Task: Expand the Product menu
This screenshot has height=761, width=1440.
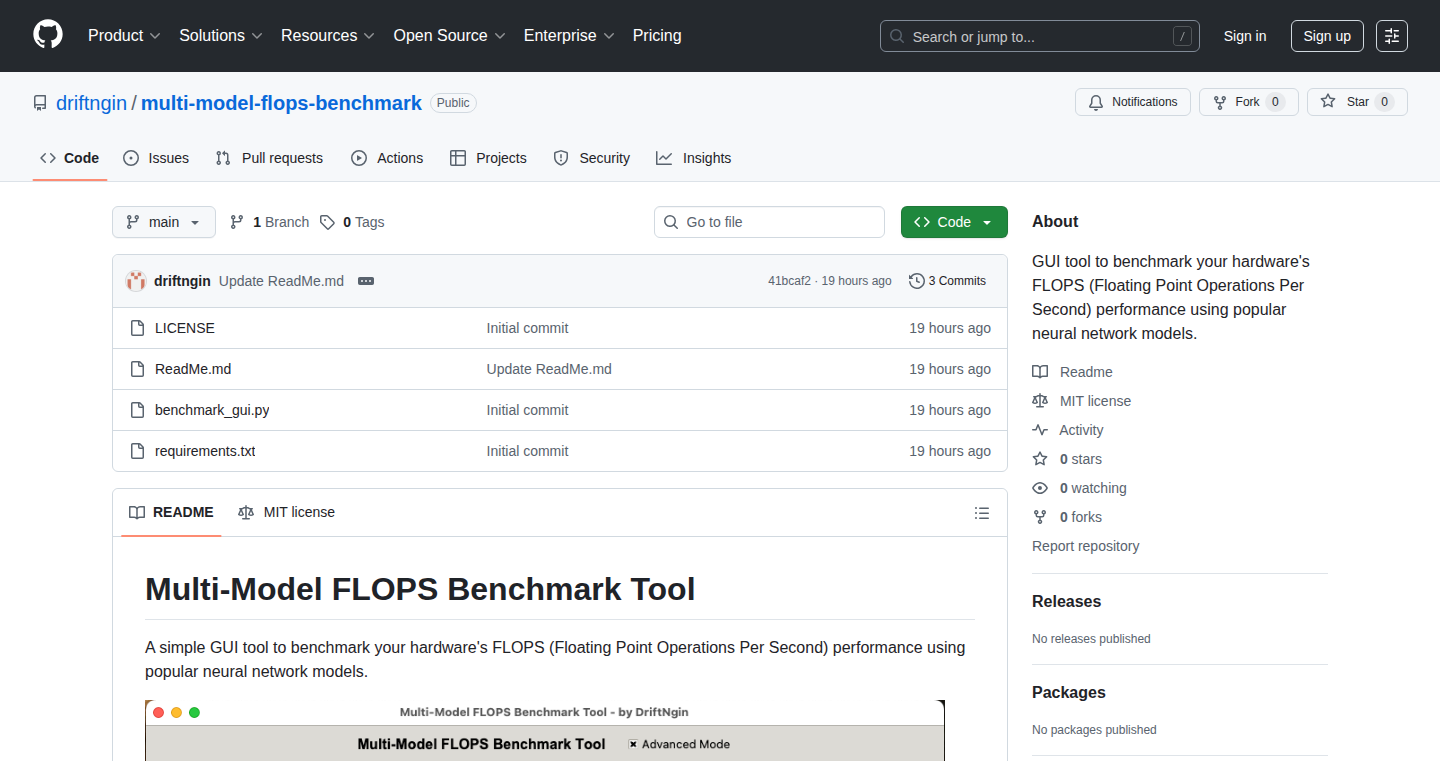Action: [124, 36]
